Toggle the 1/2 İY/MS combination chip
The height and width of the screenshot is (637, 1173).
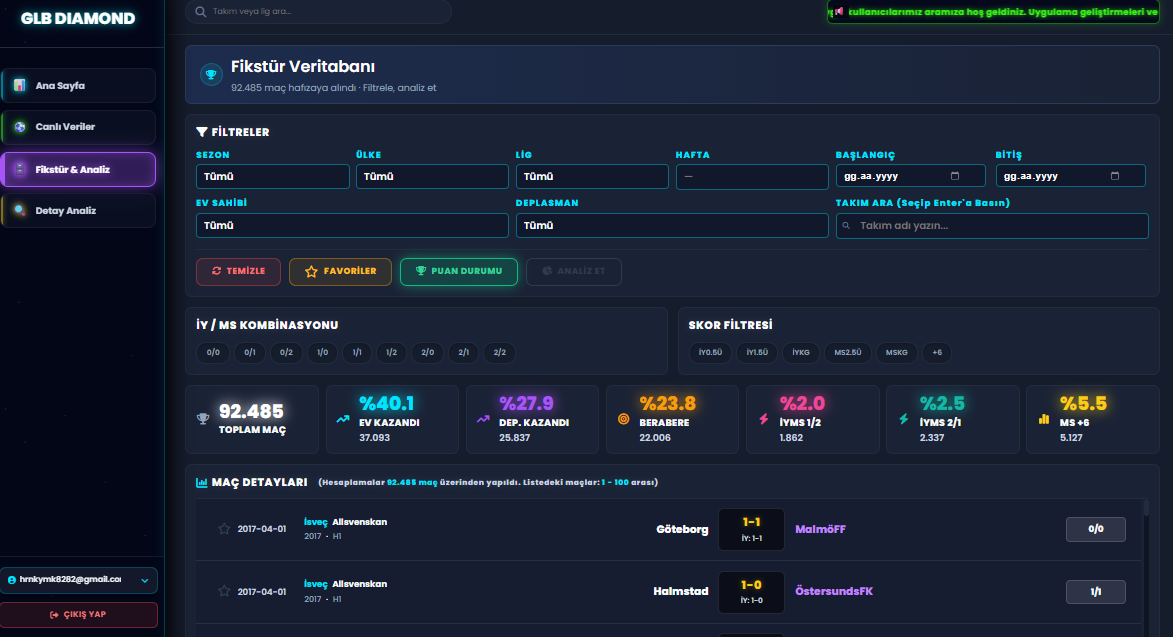point(391,352)
